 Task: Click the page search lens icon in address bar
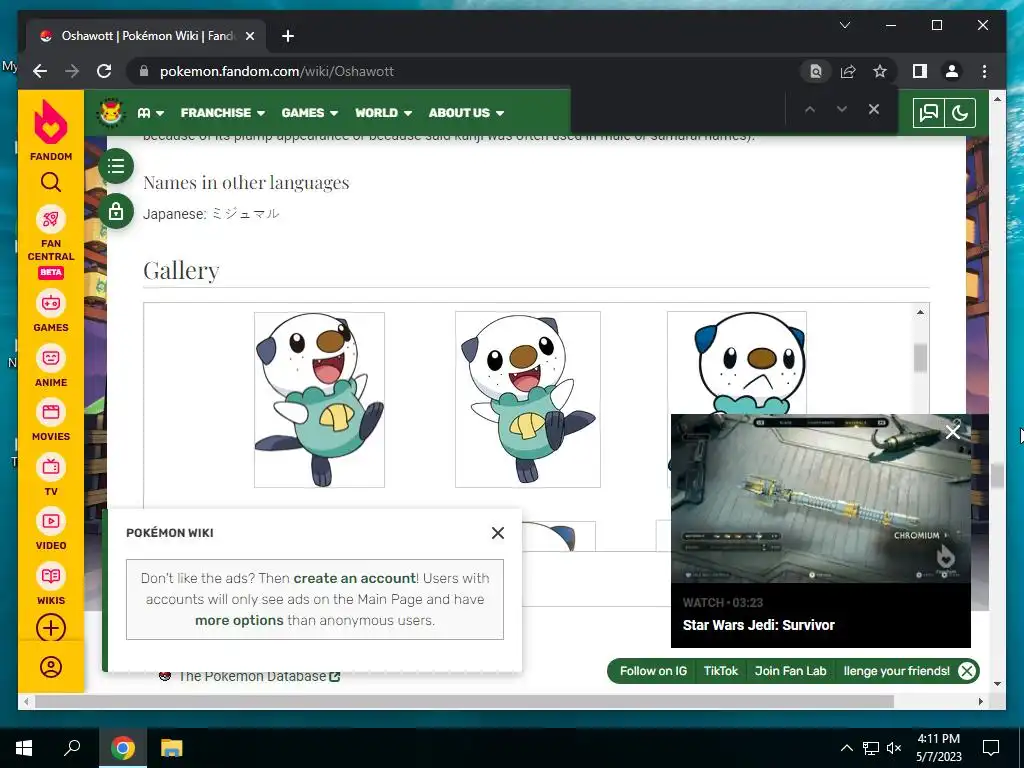pos(816,71)
